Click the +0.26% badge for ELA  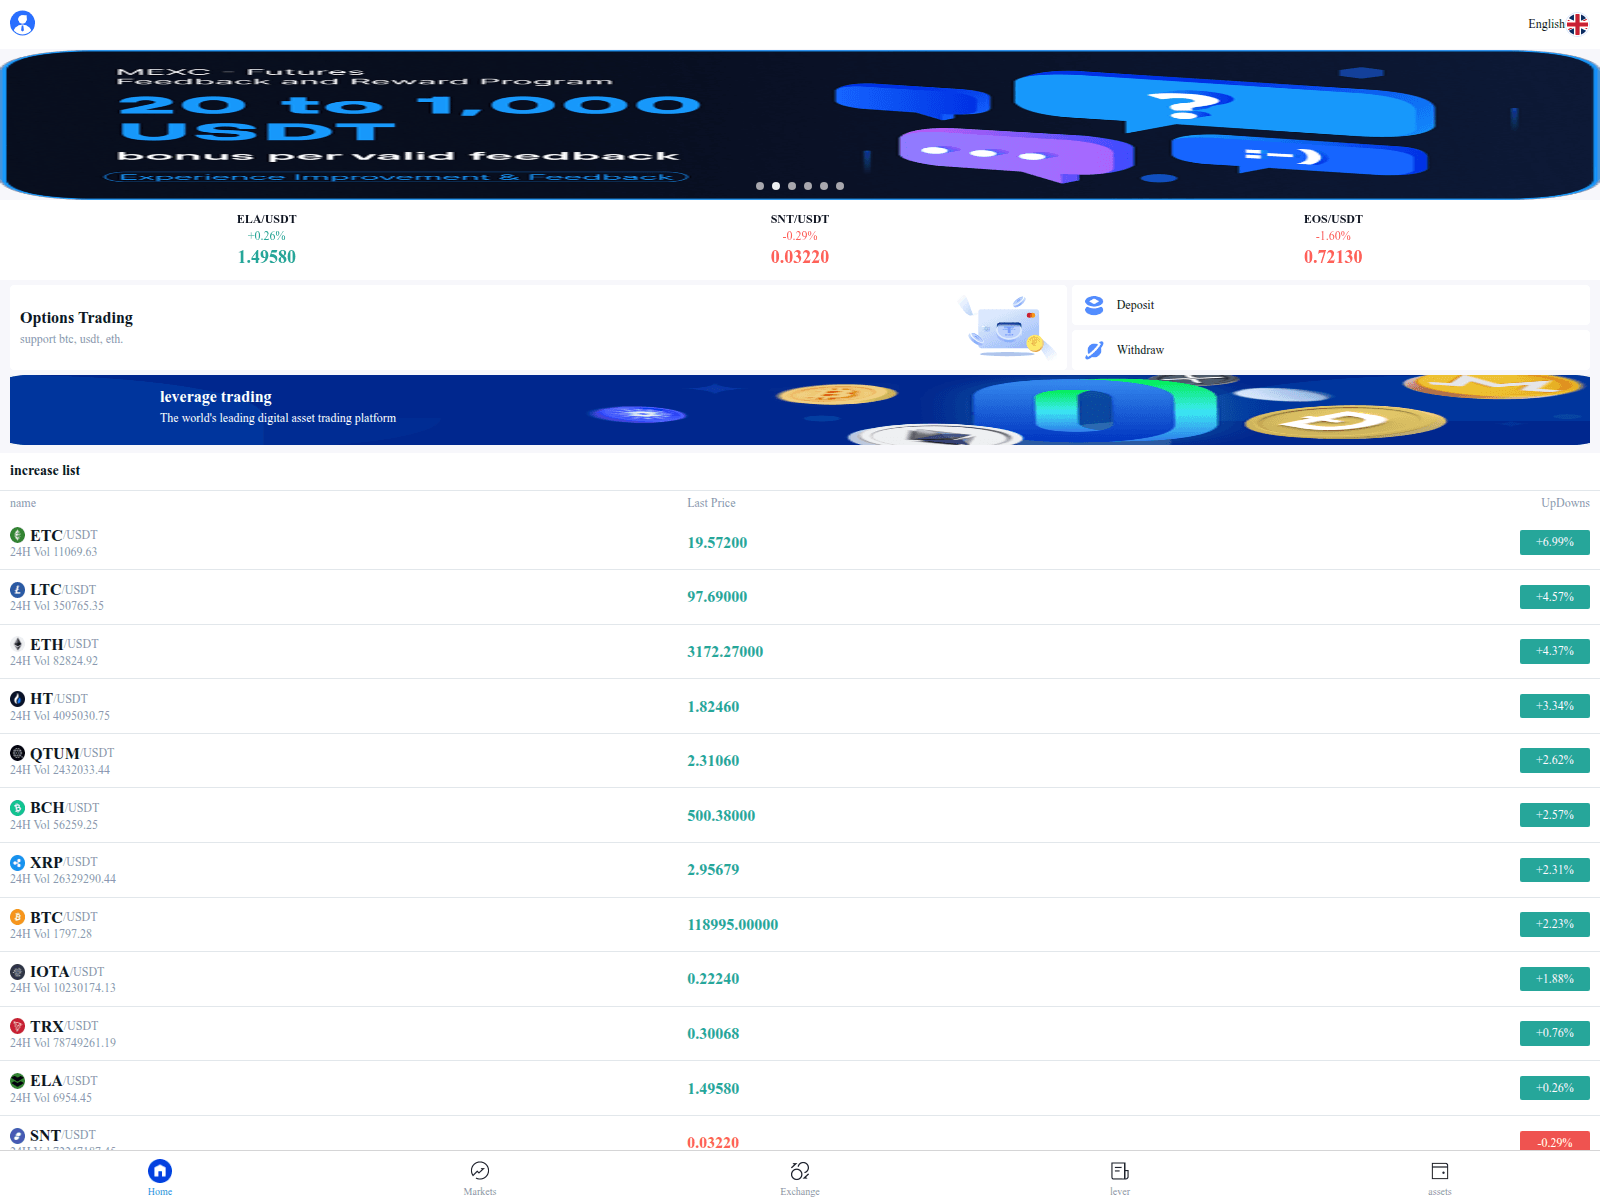1555,1088
